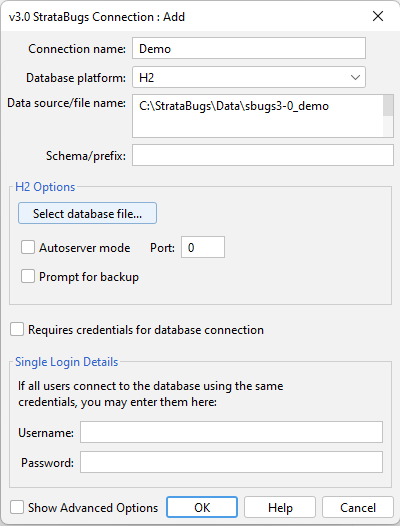Click the Port number field
The height and width of the screenshot is (526, 400).
coord(203,247)
